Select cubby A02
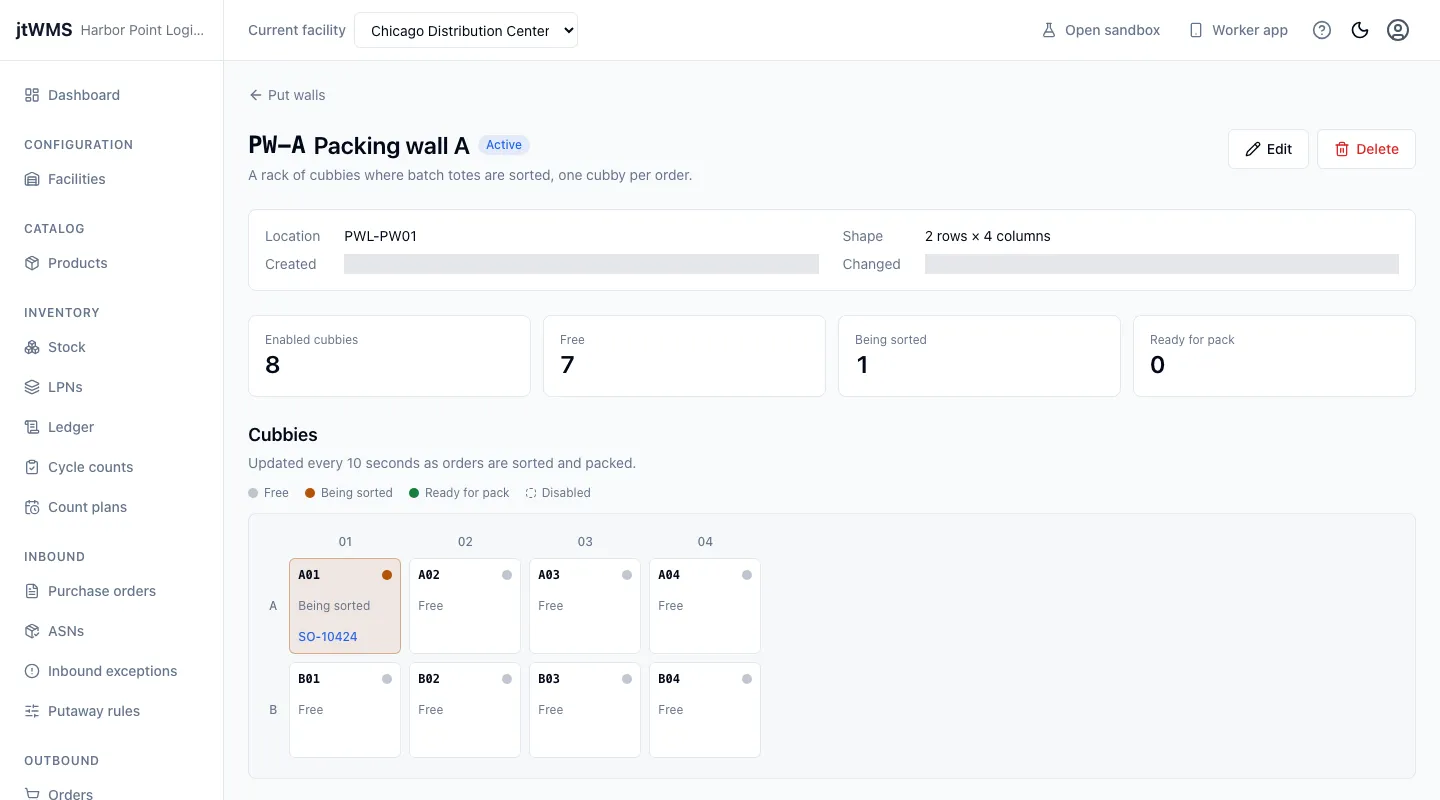The height and width of the screenshot is (800, 1440). pos(465,606)
